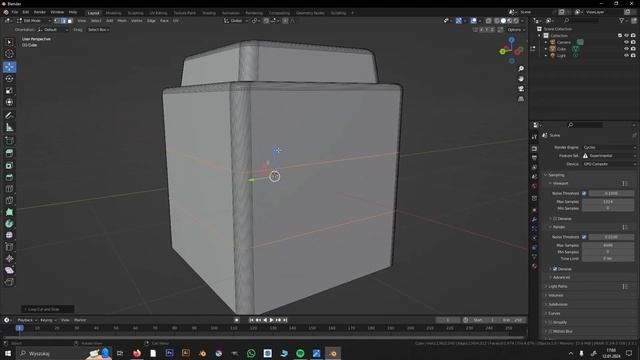Screen dimensions: 640x360
Task: Select the Move tool
Action: (x=9, y=67)
